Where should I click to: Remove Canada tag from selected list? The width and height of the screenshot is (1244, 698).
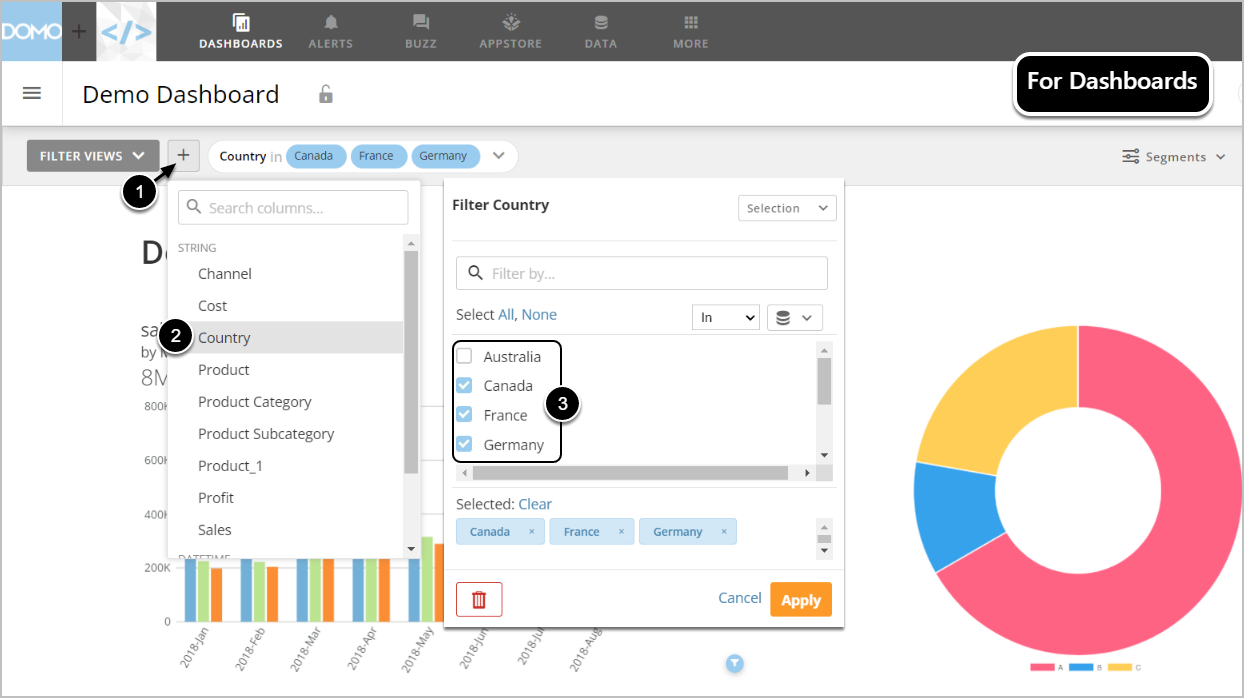coord(531,532)
